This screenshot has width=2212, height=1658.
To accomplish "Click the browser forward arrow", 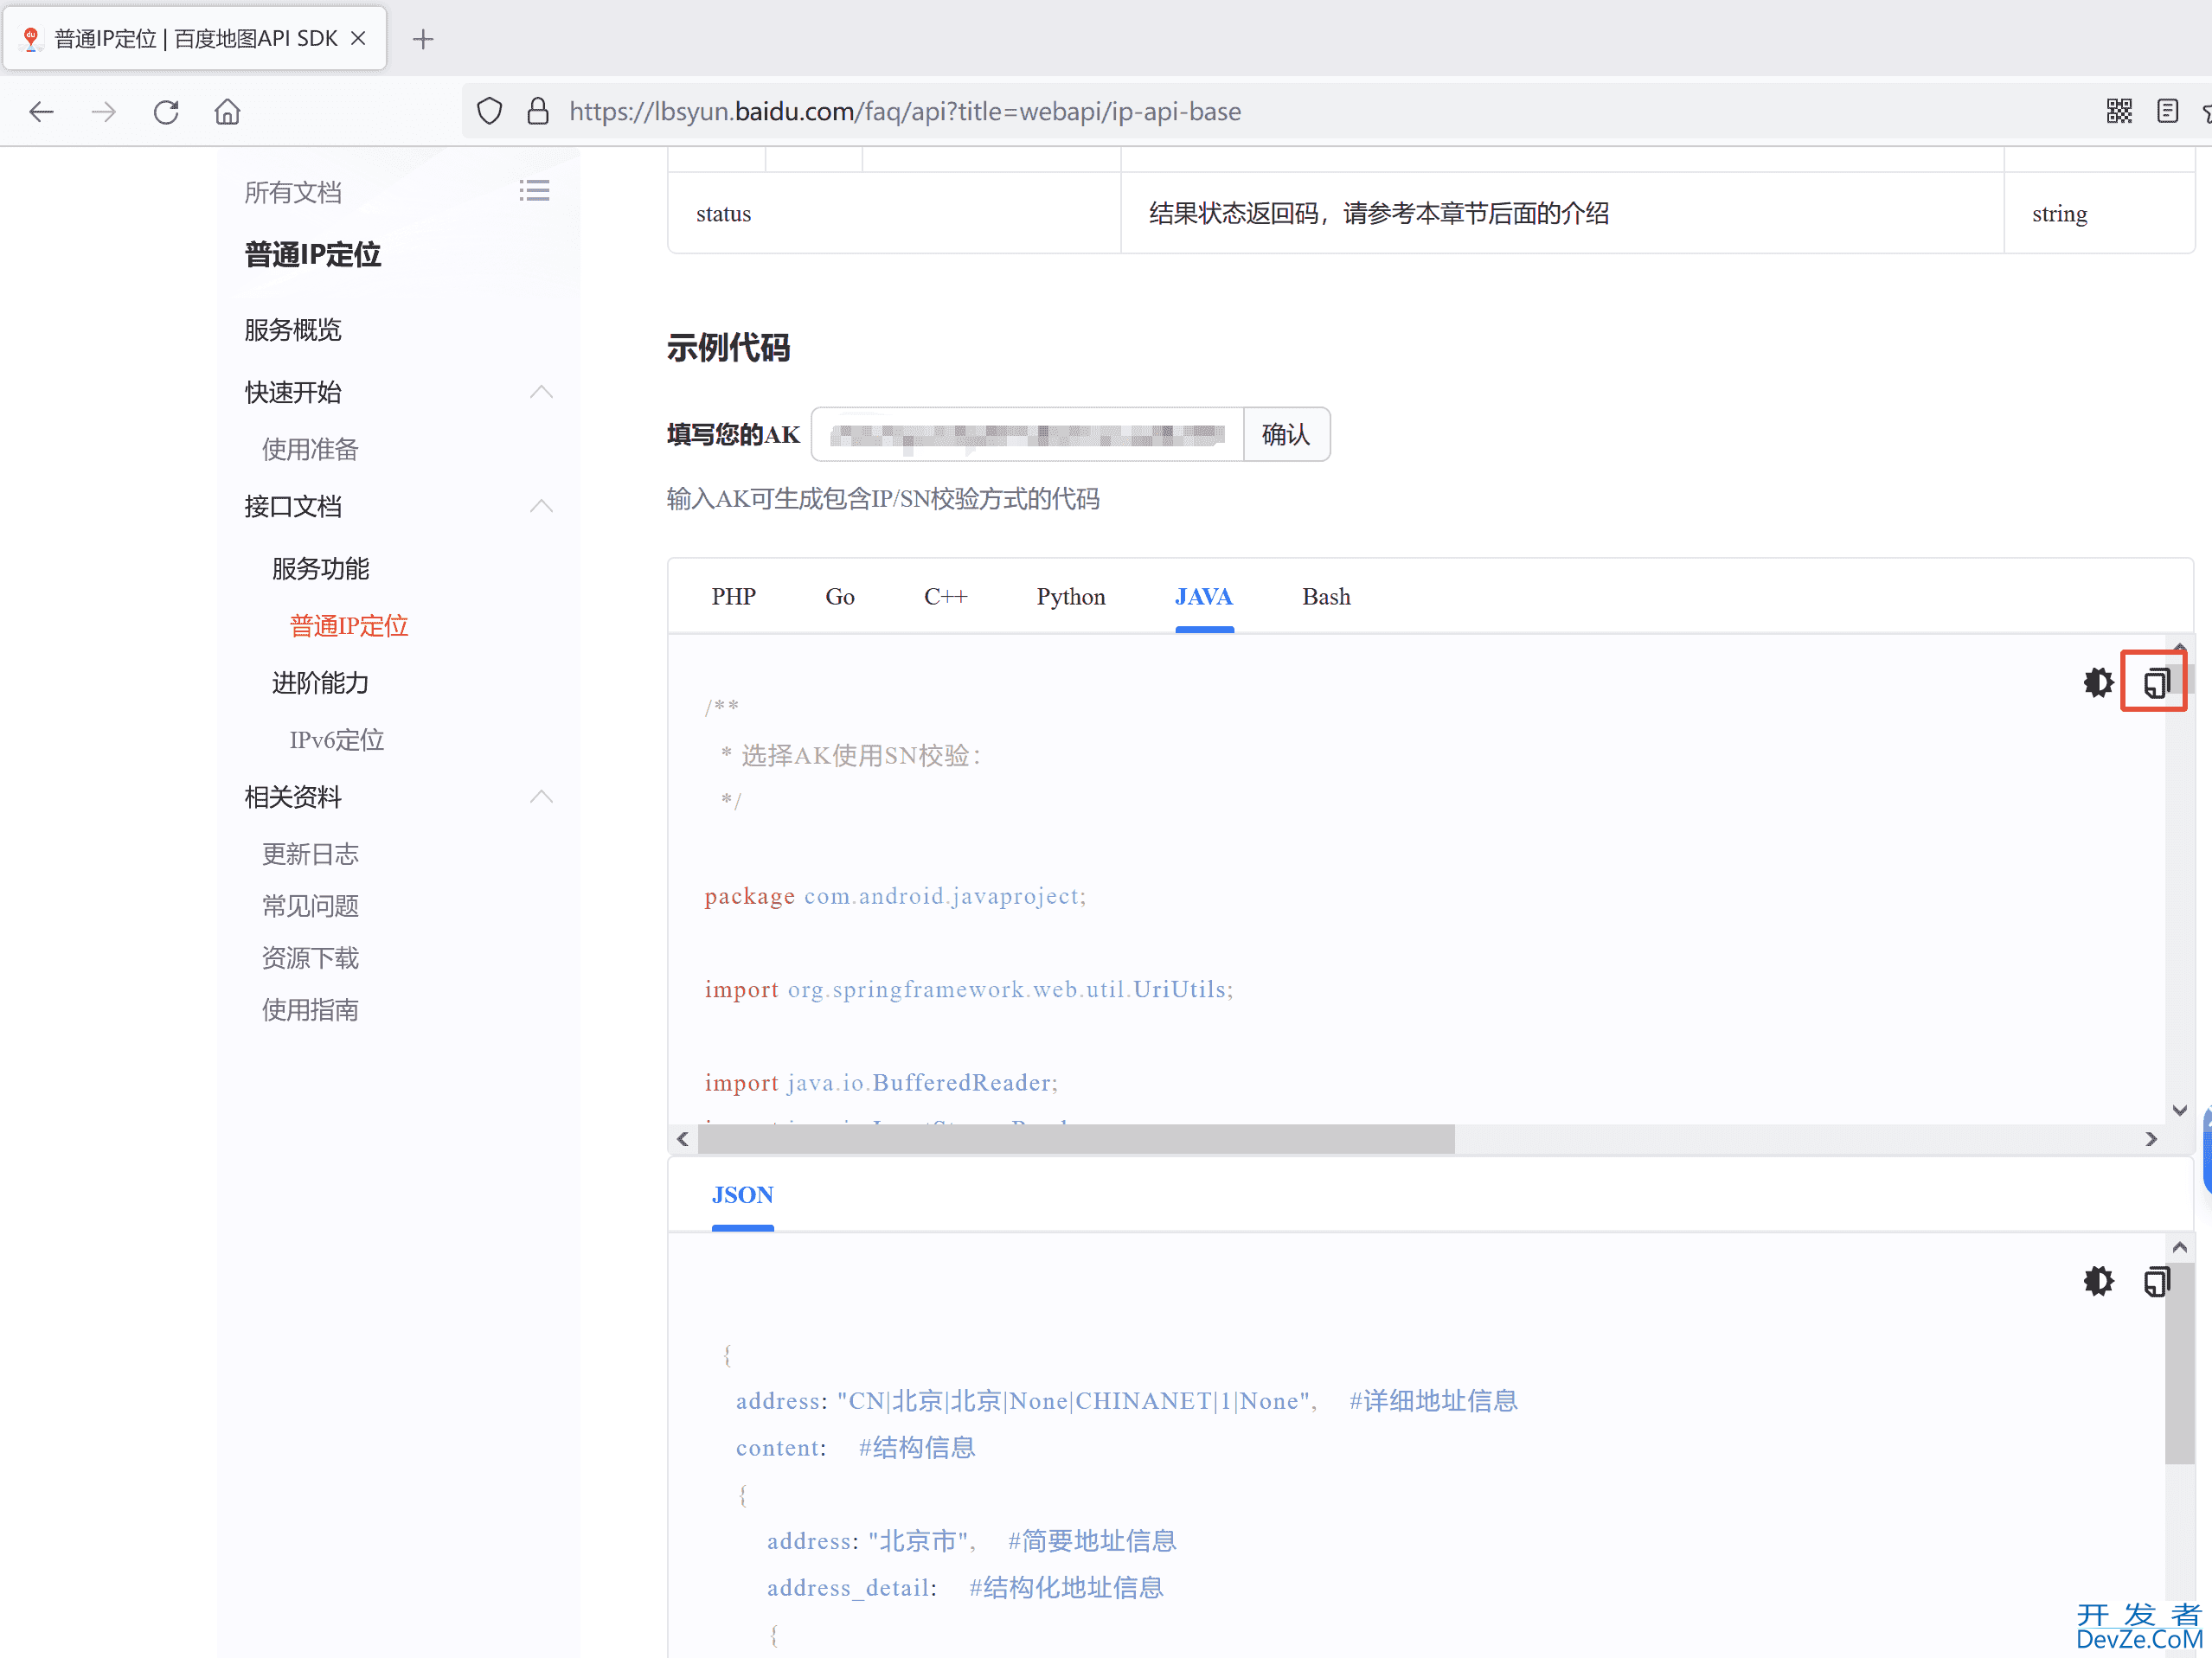I will coord(104,111).
